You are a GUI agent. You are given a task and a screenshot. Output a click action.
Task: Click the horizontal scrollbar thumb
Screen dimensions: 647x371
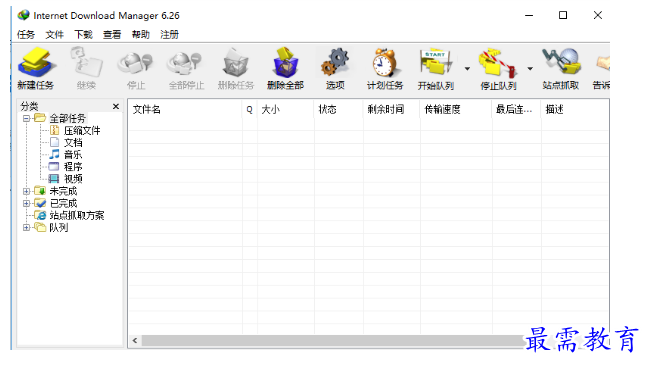tap(334, 340)
